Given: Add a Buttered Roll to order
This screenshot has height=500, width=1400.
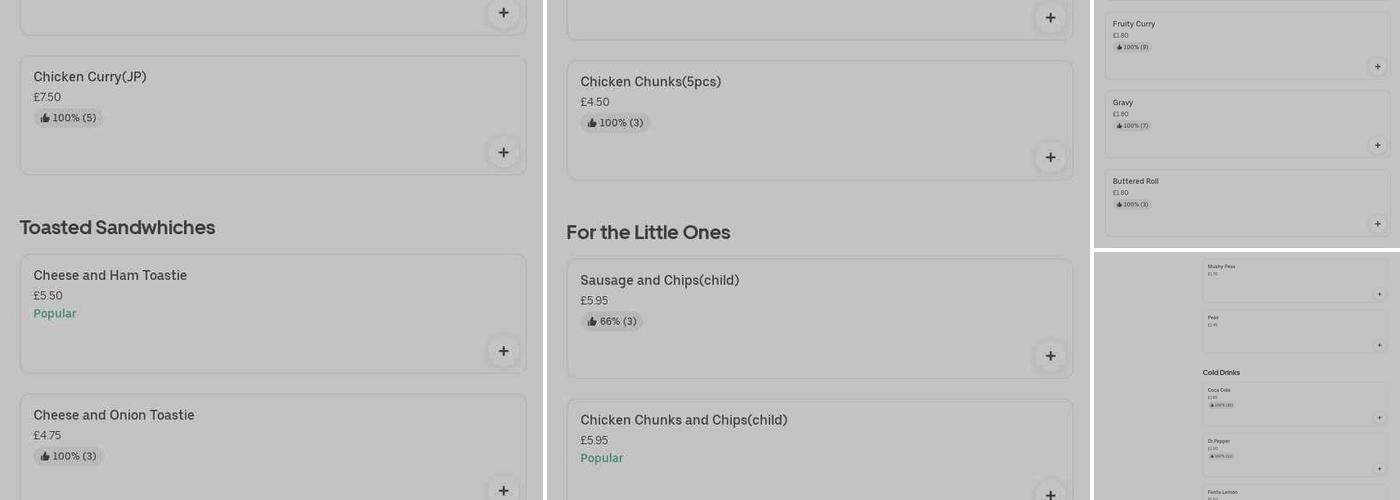Looking at the screenshot, I should click(x=1377, y=224).
